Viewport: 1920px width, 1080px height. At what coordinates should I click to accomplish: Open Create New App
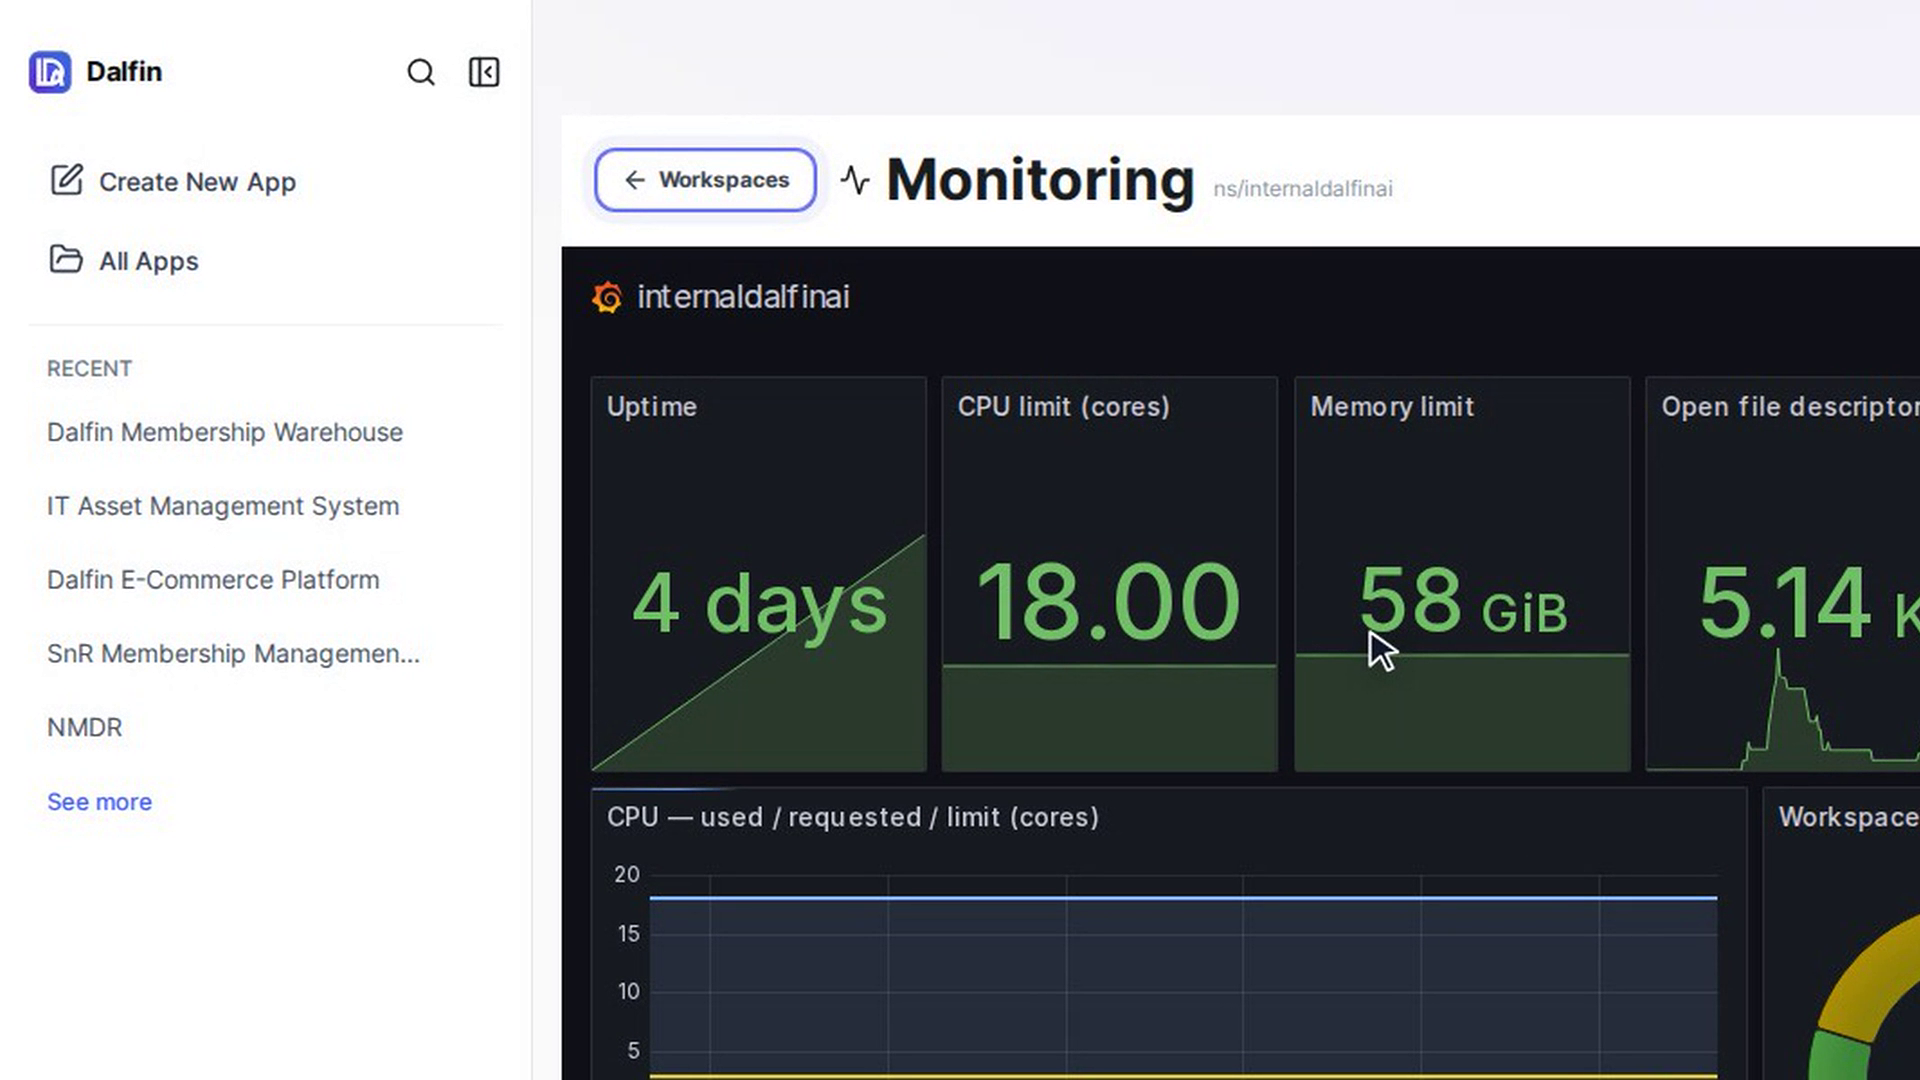click(x=197, y=182)
